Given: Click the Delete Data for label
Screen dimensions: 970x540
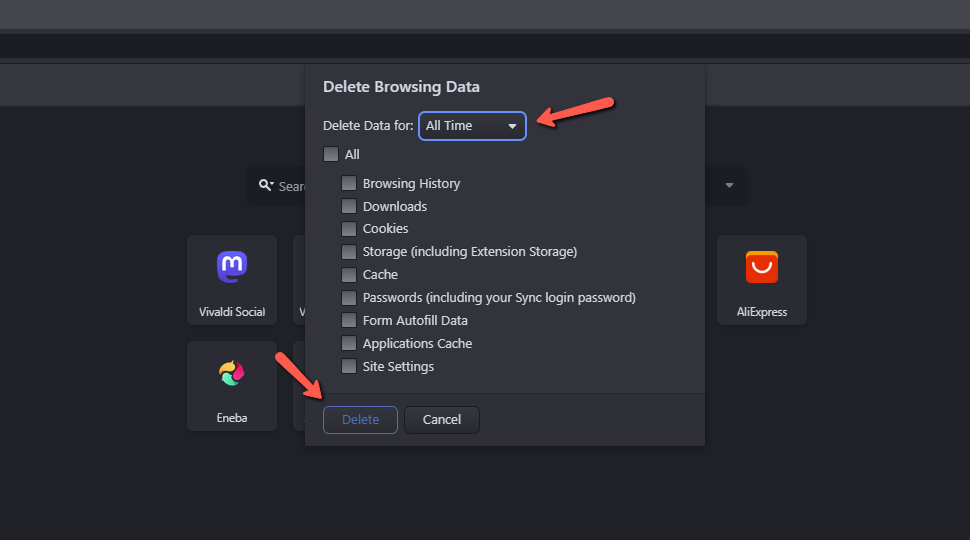Looking at the screenshot, I should pos(368,126).
